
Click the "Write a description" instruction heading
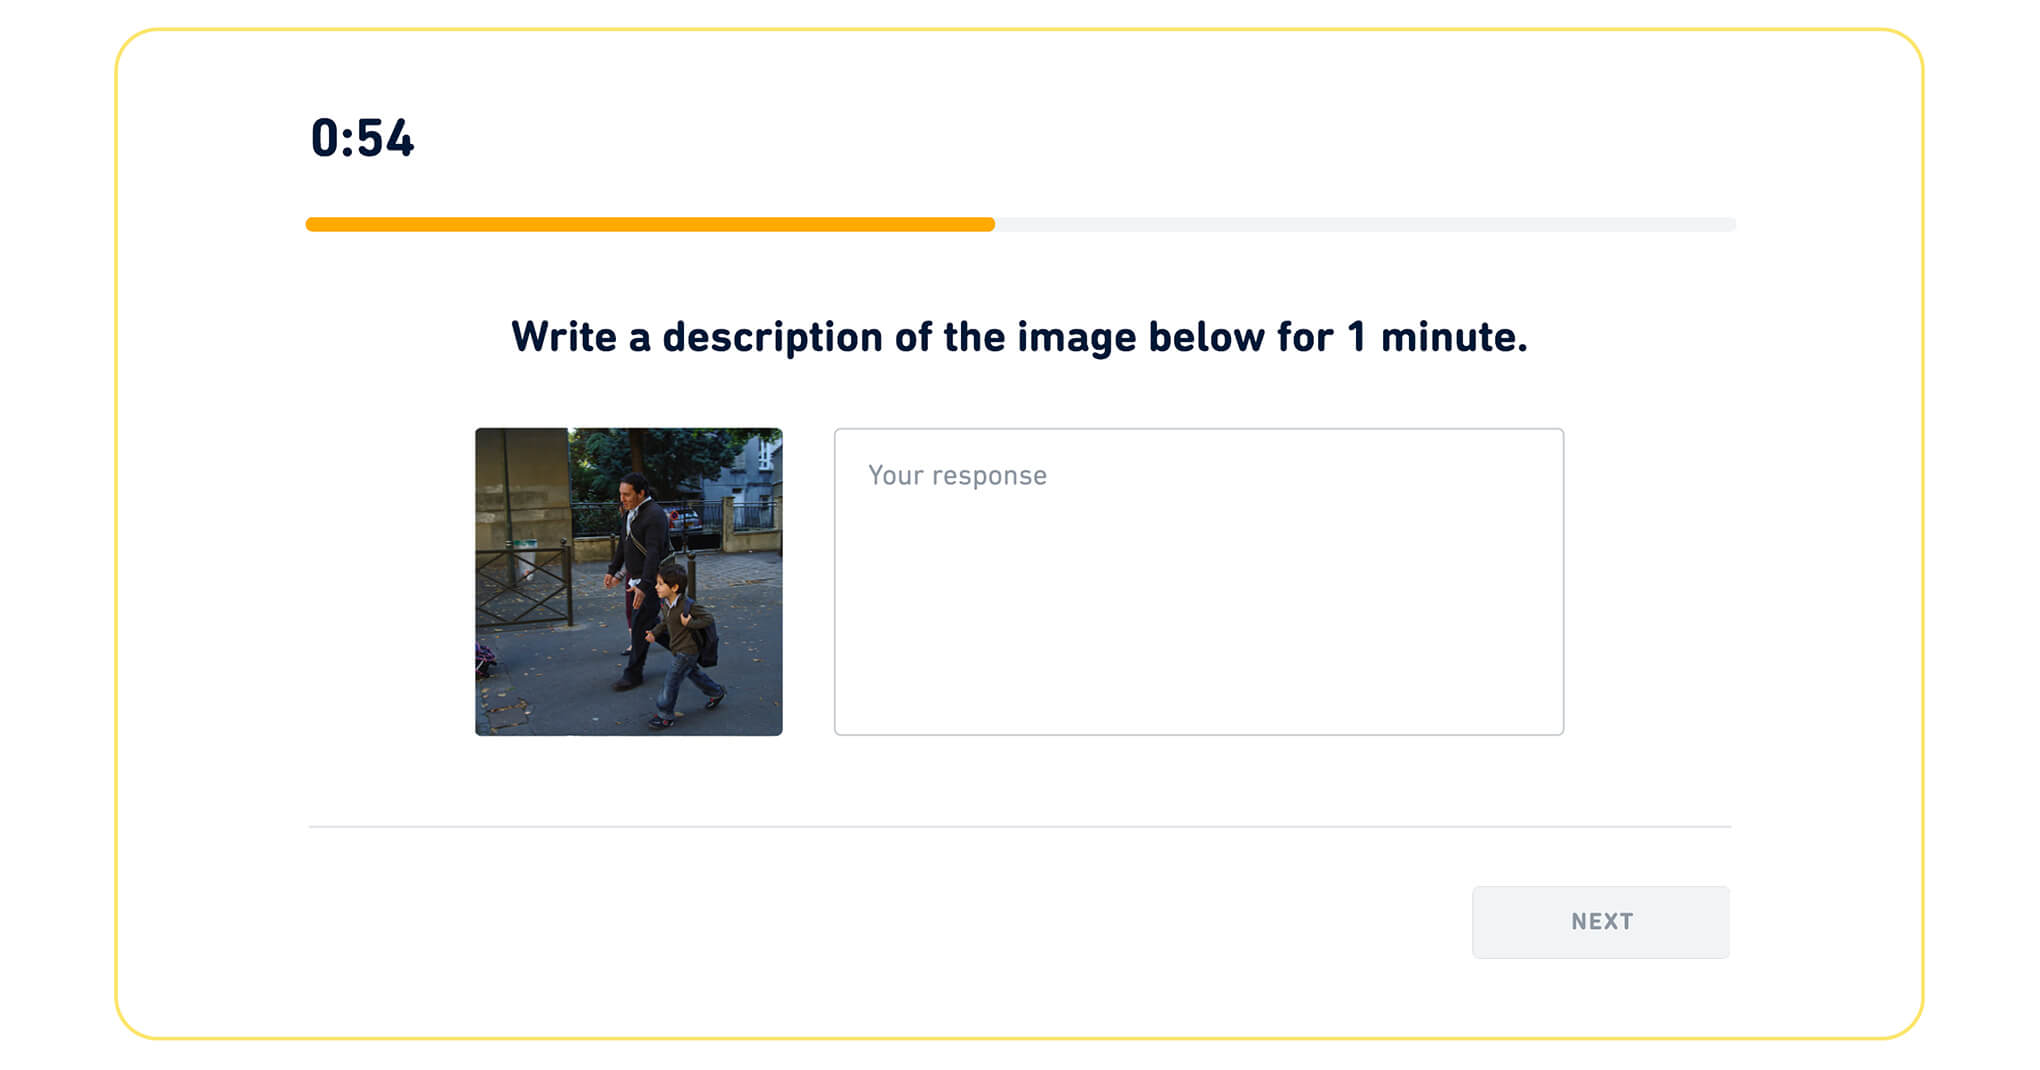point(1019,337)
